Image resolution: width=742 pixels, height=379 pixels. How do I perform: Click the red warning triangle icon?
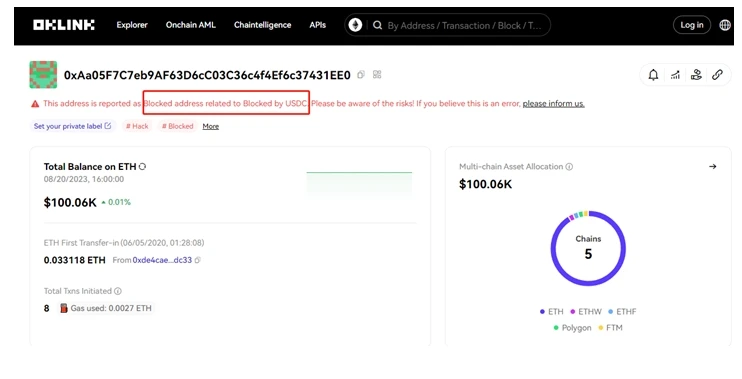point(35,104)
